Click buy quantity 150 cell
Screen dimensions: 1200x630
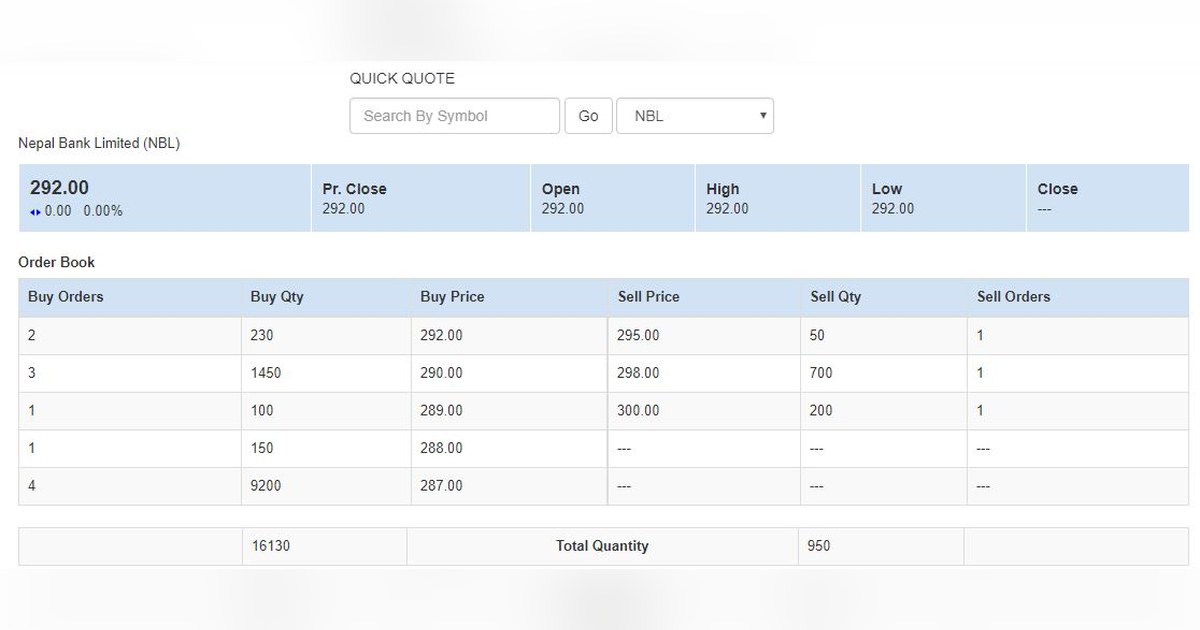[326, 449]
